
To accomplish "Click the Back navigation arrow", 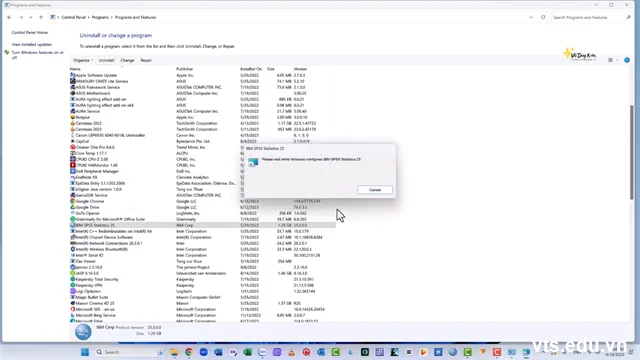I will coord(9,18).
